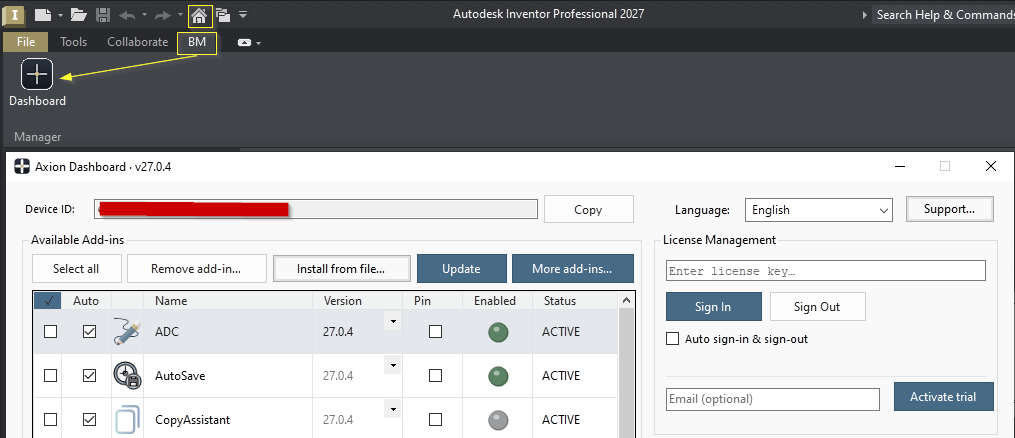Toggle Auto checkbox for CopyAssistant
The image size is (1015, 438).
tap(89, 419)
